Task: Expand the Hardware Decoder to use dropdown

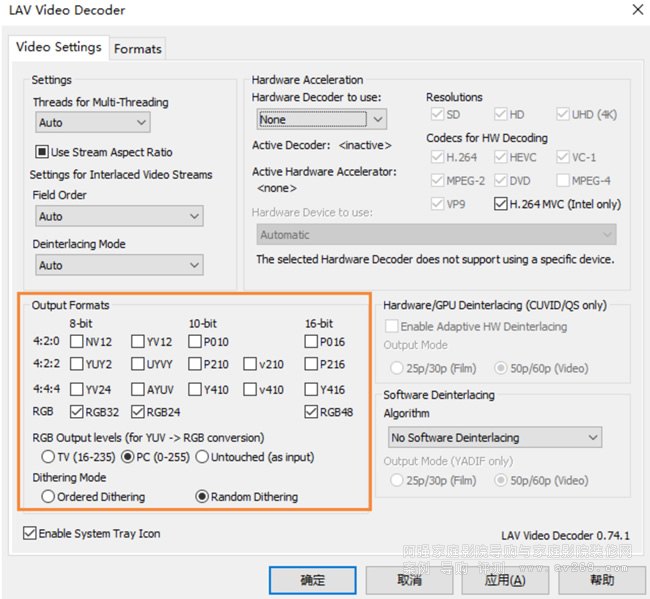Action: pos(321,119)
